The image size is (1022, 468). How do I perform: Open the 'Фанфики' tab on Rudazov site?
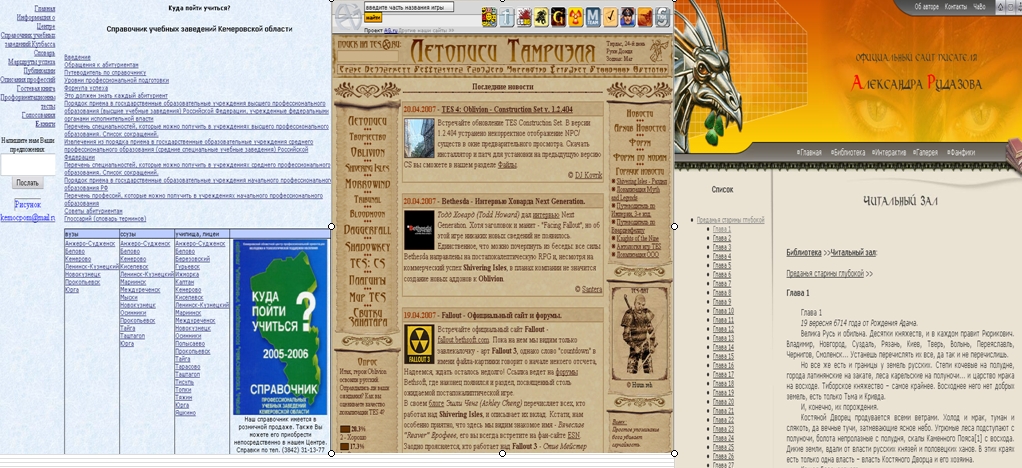coord(963,153)
